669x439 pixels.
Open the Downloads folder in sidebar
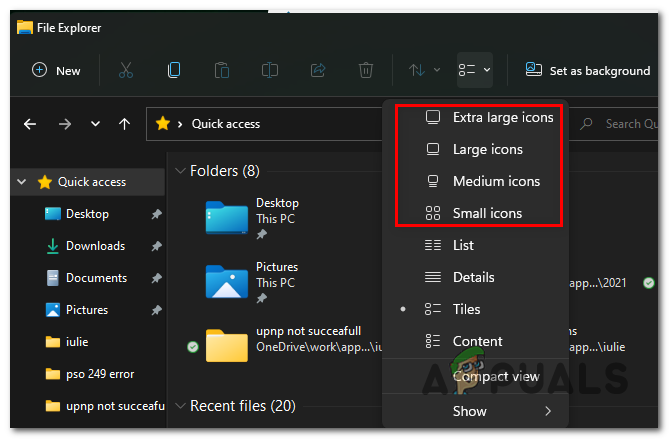pyautogui.click(x=95, y=246)
